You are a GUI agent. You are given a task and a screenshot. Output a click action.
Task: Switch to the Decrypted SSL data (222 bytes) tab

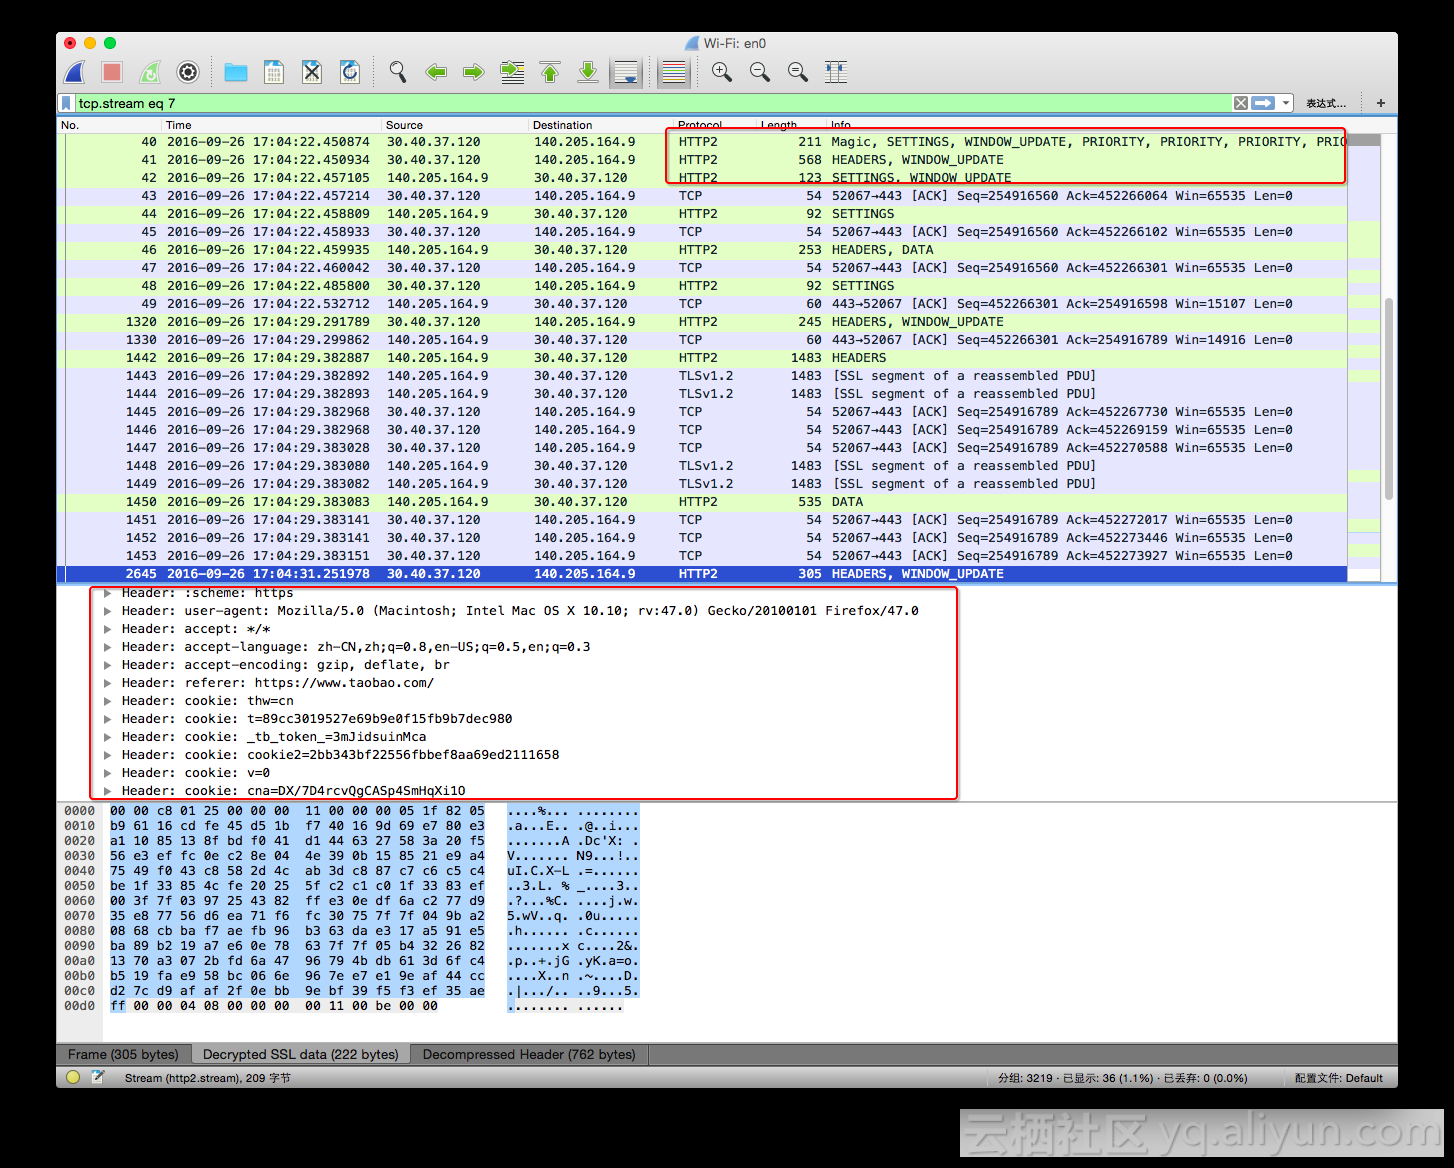coord(300,1054)
